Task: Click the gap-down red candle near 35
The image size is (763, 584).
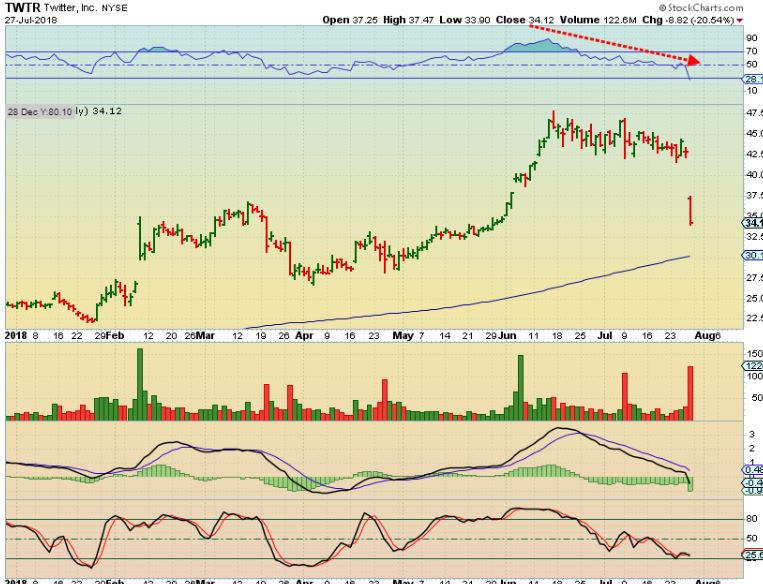Action: point(691,210)
